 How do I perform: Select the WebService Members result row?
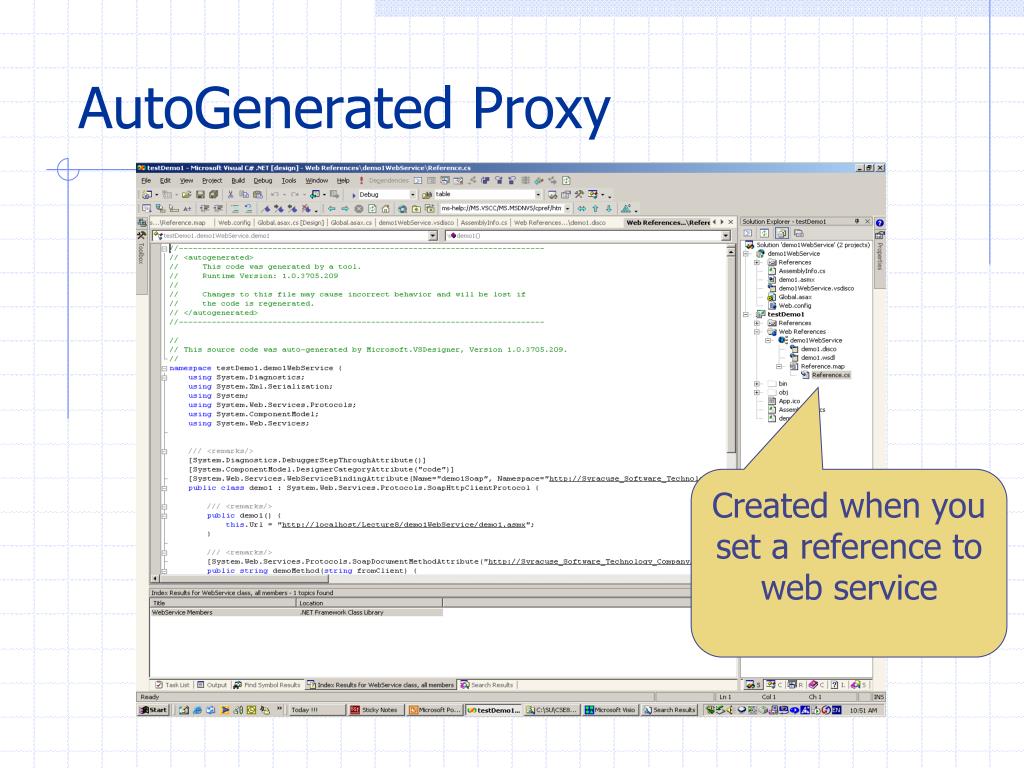[x=296, y=613]
